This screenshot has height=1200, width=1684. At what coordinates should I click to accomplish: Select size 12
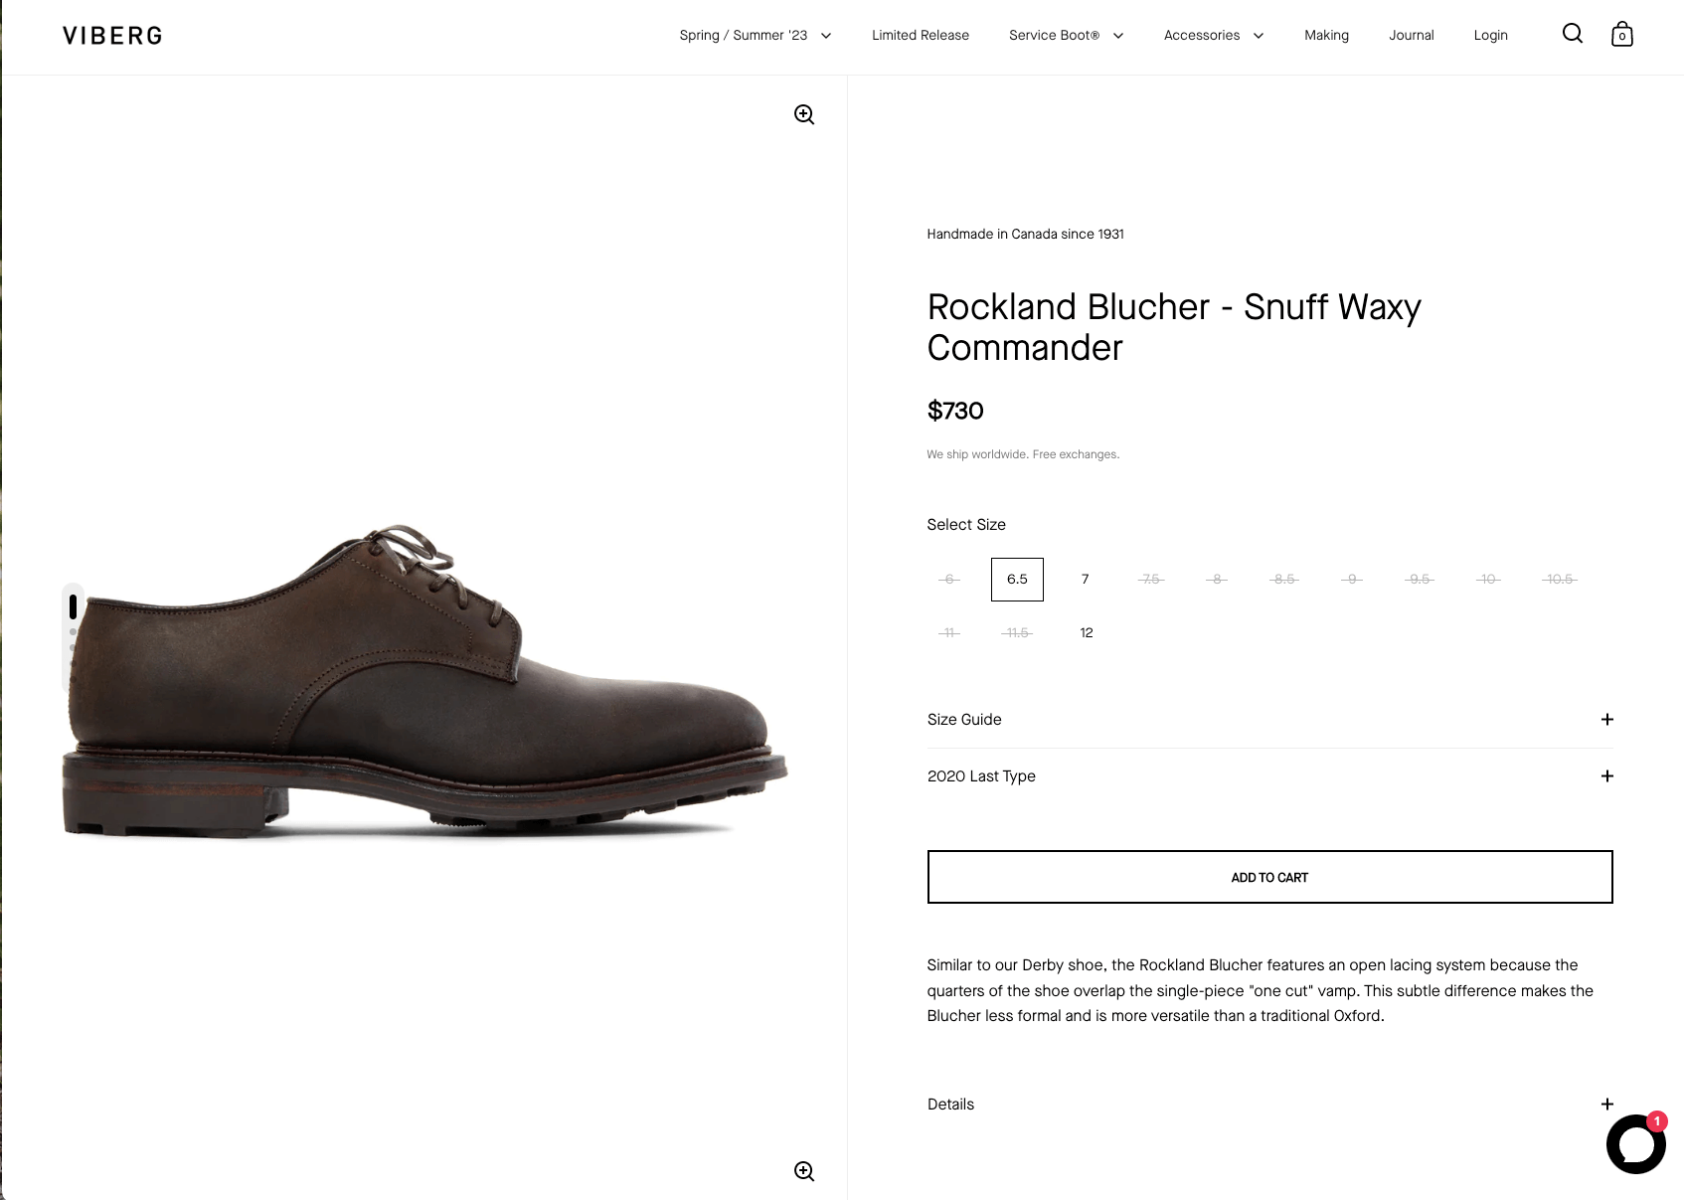pos(1086,632)
